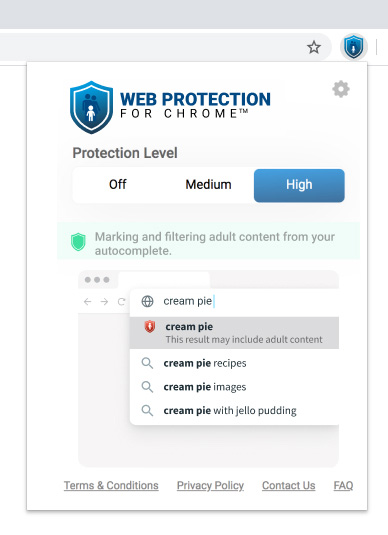Click the red adult content warning shield
Image resolution: width=388 pixels, height=535 pixels.
[x=149, y=327]
